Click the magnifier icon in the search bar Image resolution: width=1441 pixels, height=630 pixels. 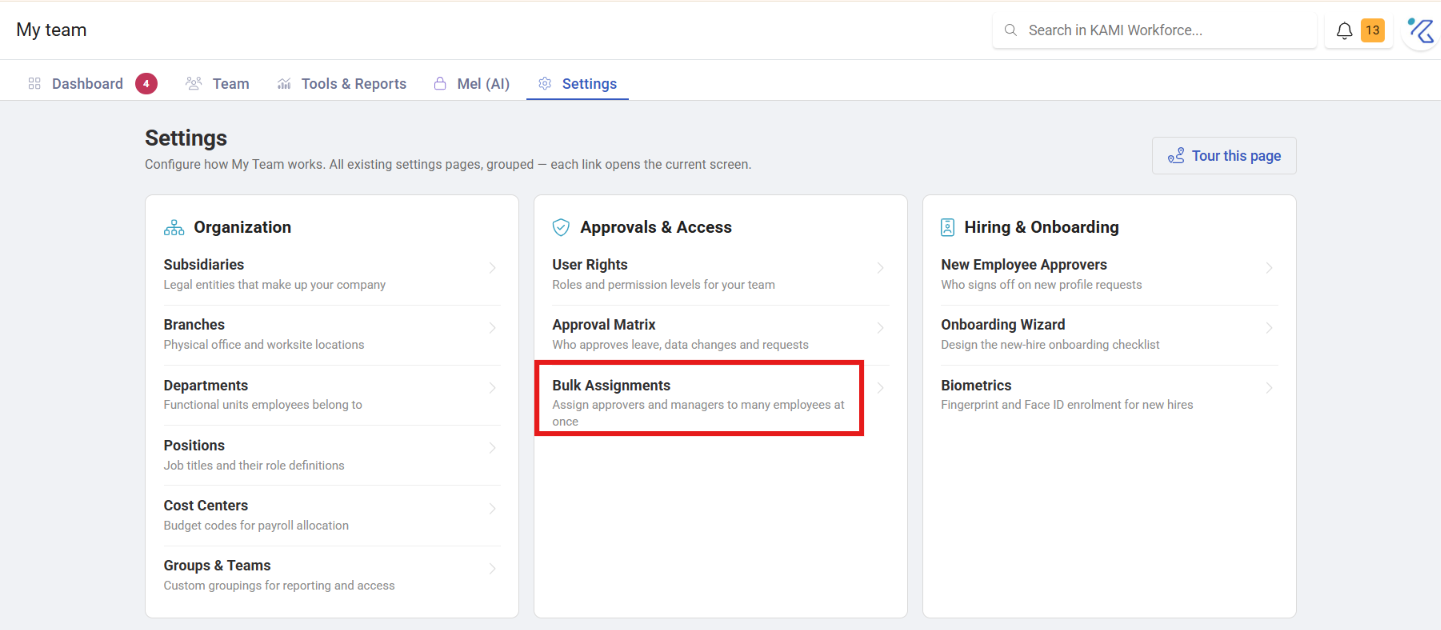click(1010, 31)
